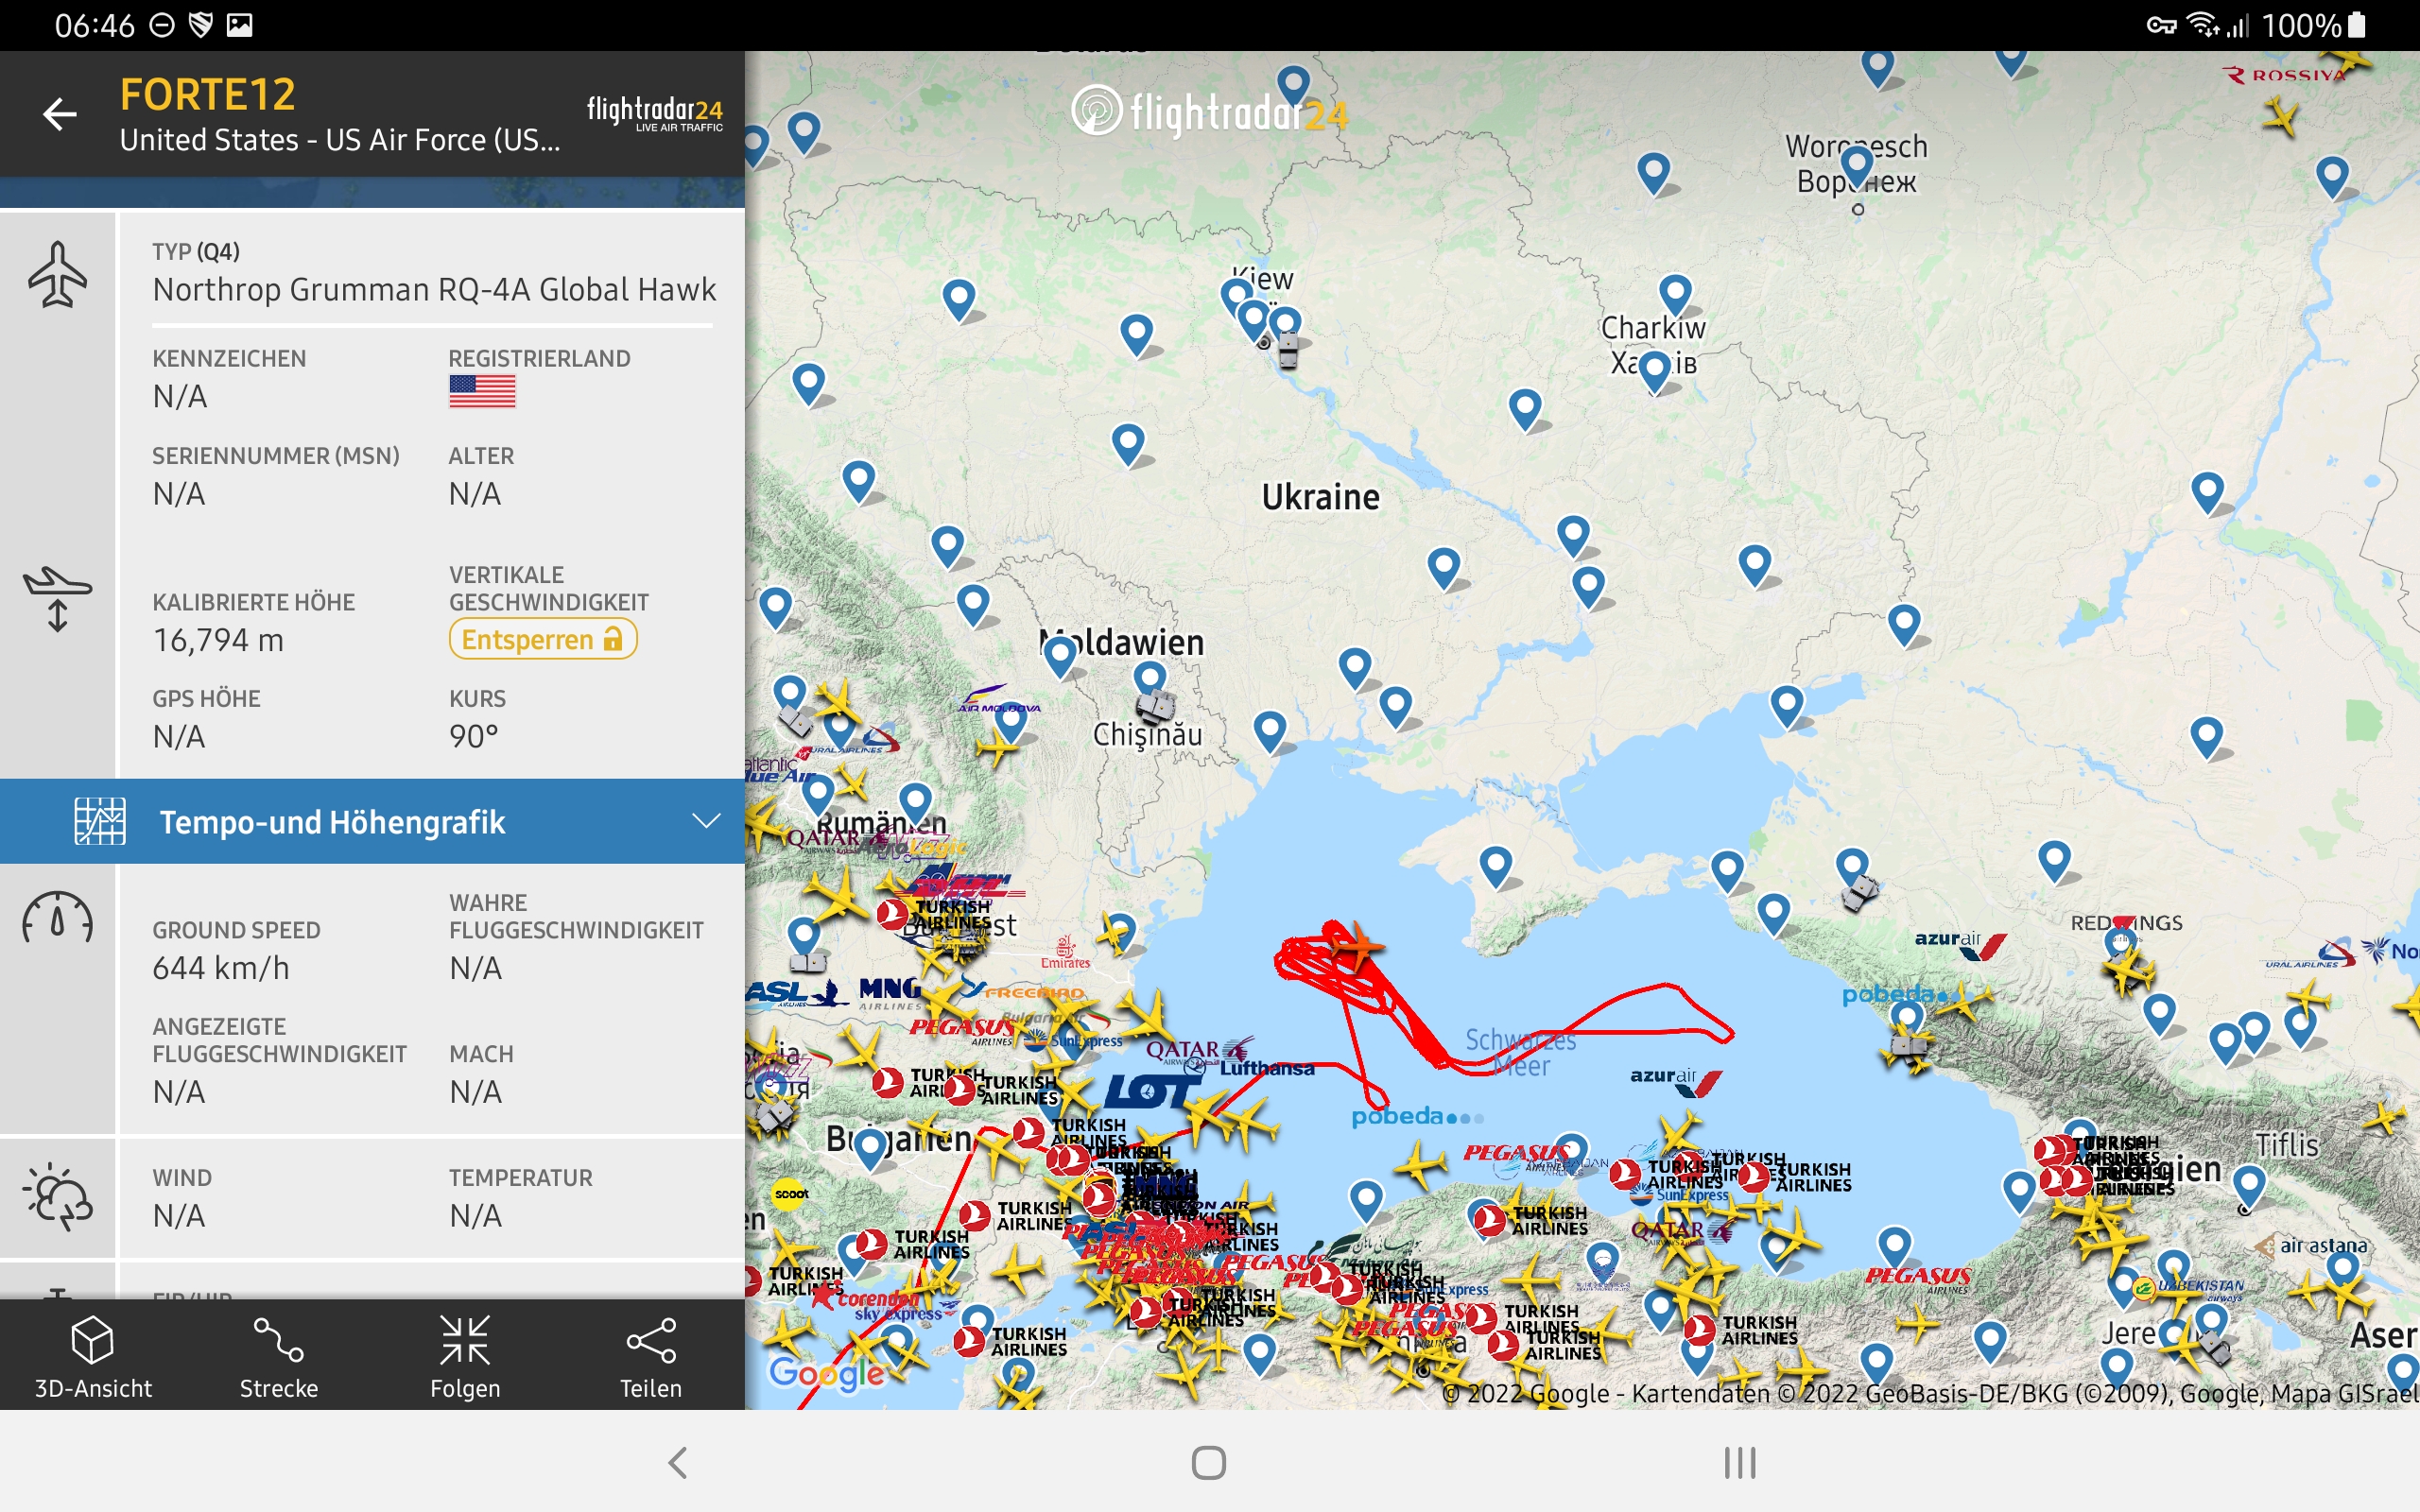This screenshot has height=1512, width=2420.
Task: Tap the flightradar24 logo in header
Action: [654, 113]
